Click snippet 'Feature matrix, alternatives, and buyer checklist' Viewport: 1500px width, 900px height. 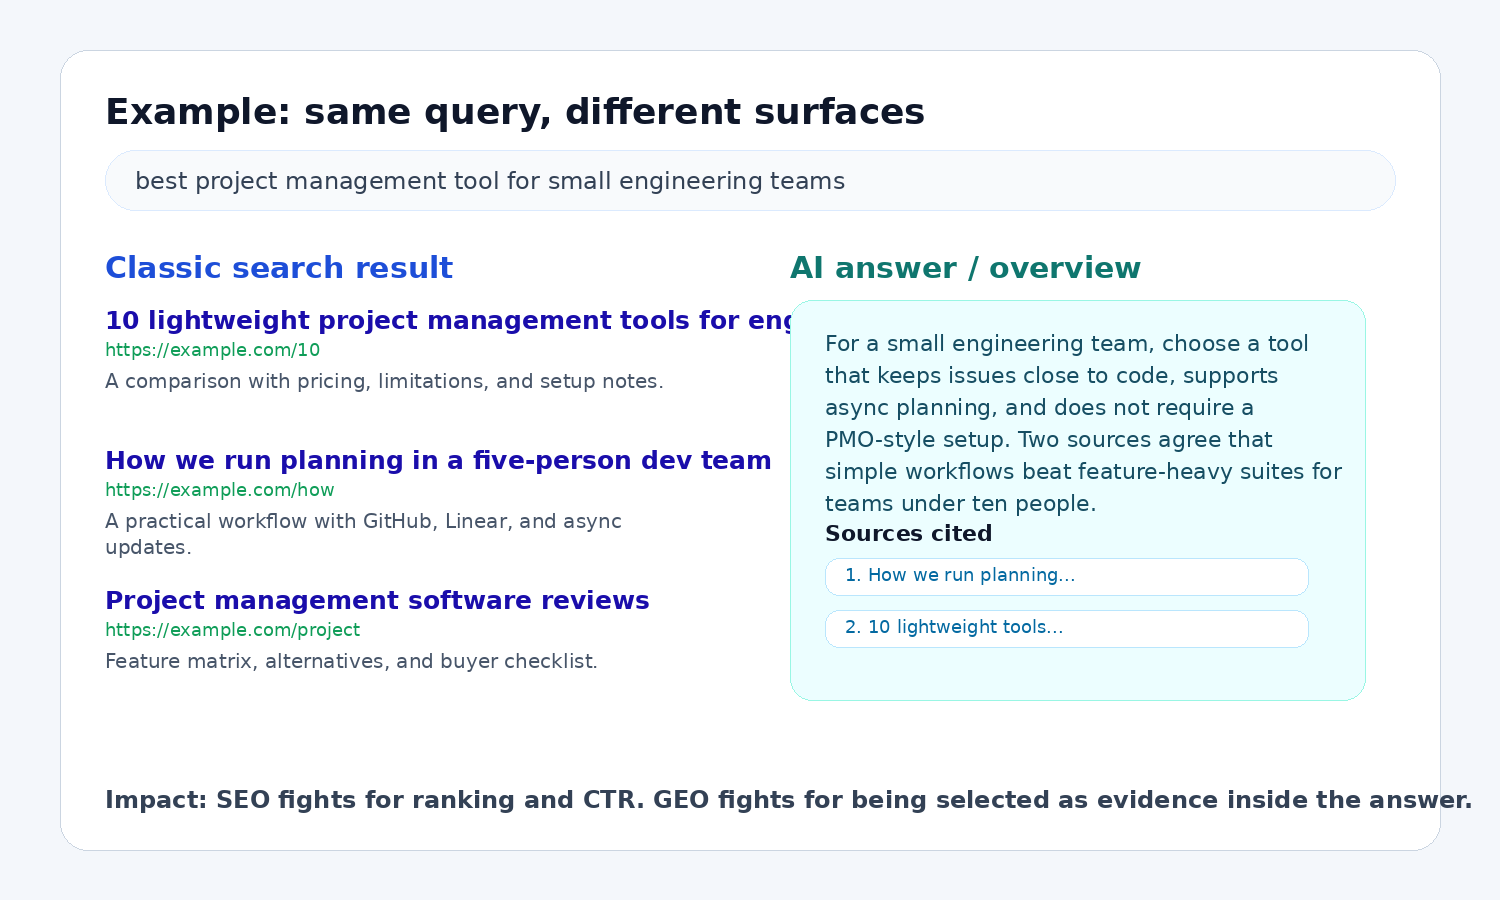point(351,662)
